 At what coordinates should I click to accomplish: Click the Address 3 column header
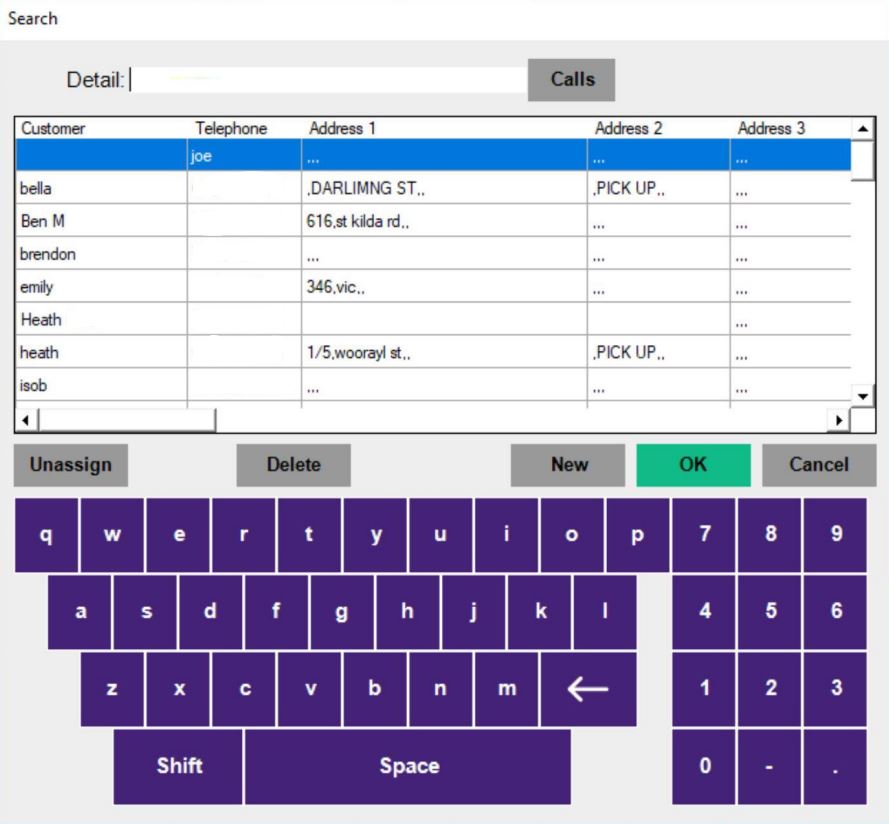pyautogui.click(x=771, y=128)
